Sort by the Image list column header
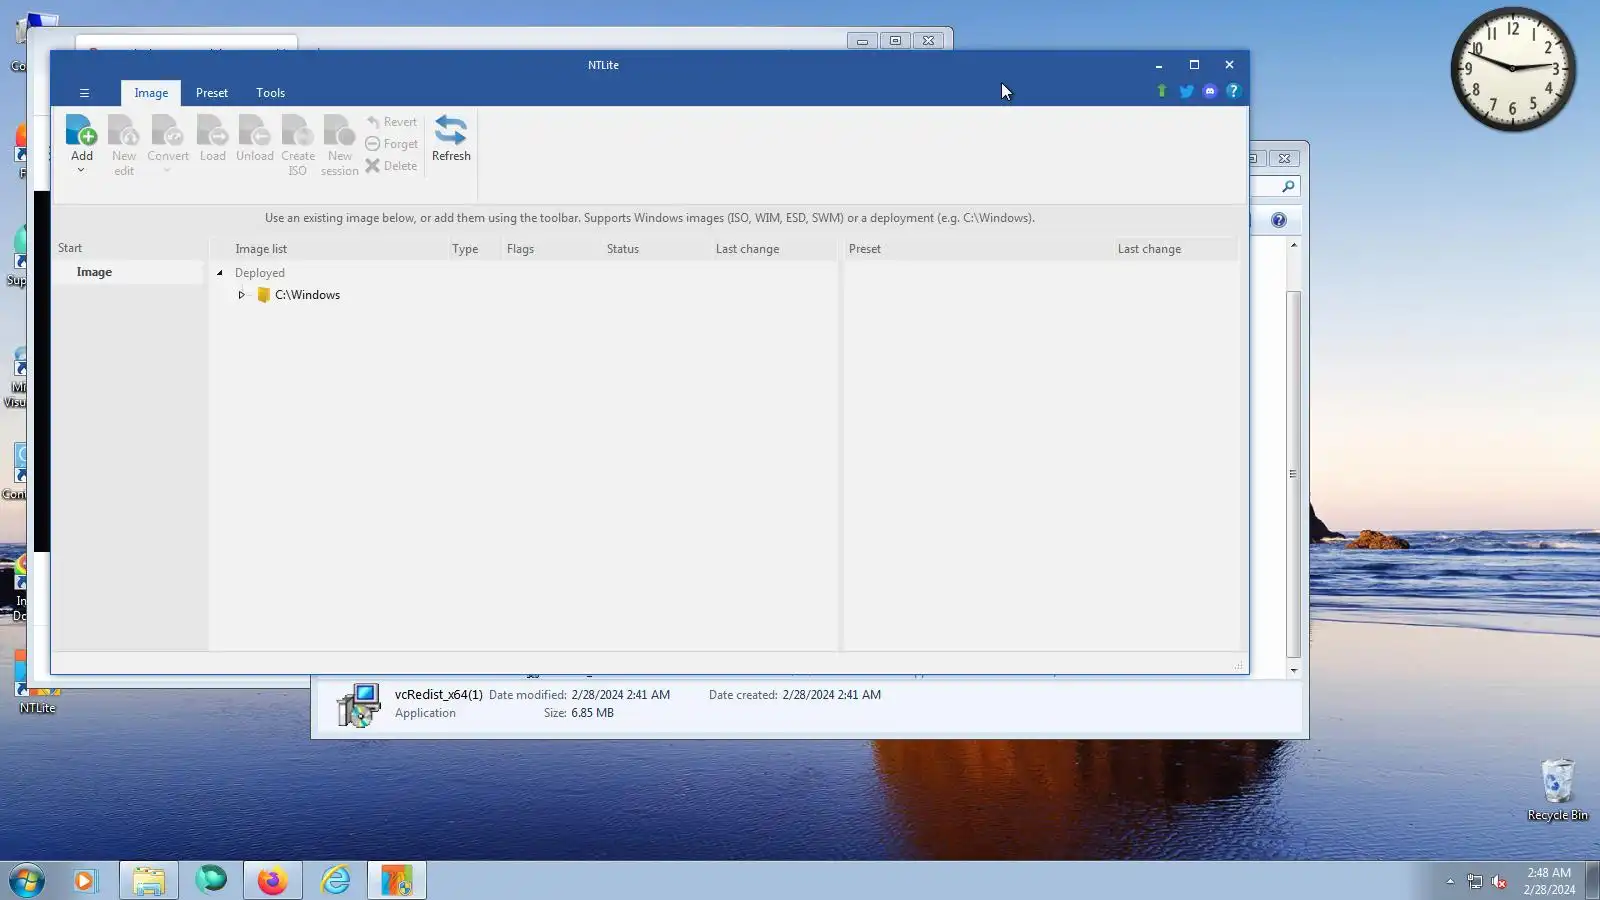Viewport: 1600px width, 900px height. pyautogui.click(x=261, y=249)
